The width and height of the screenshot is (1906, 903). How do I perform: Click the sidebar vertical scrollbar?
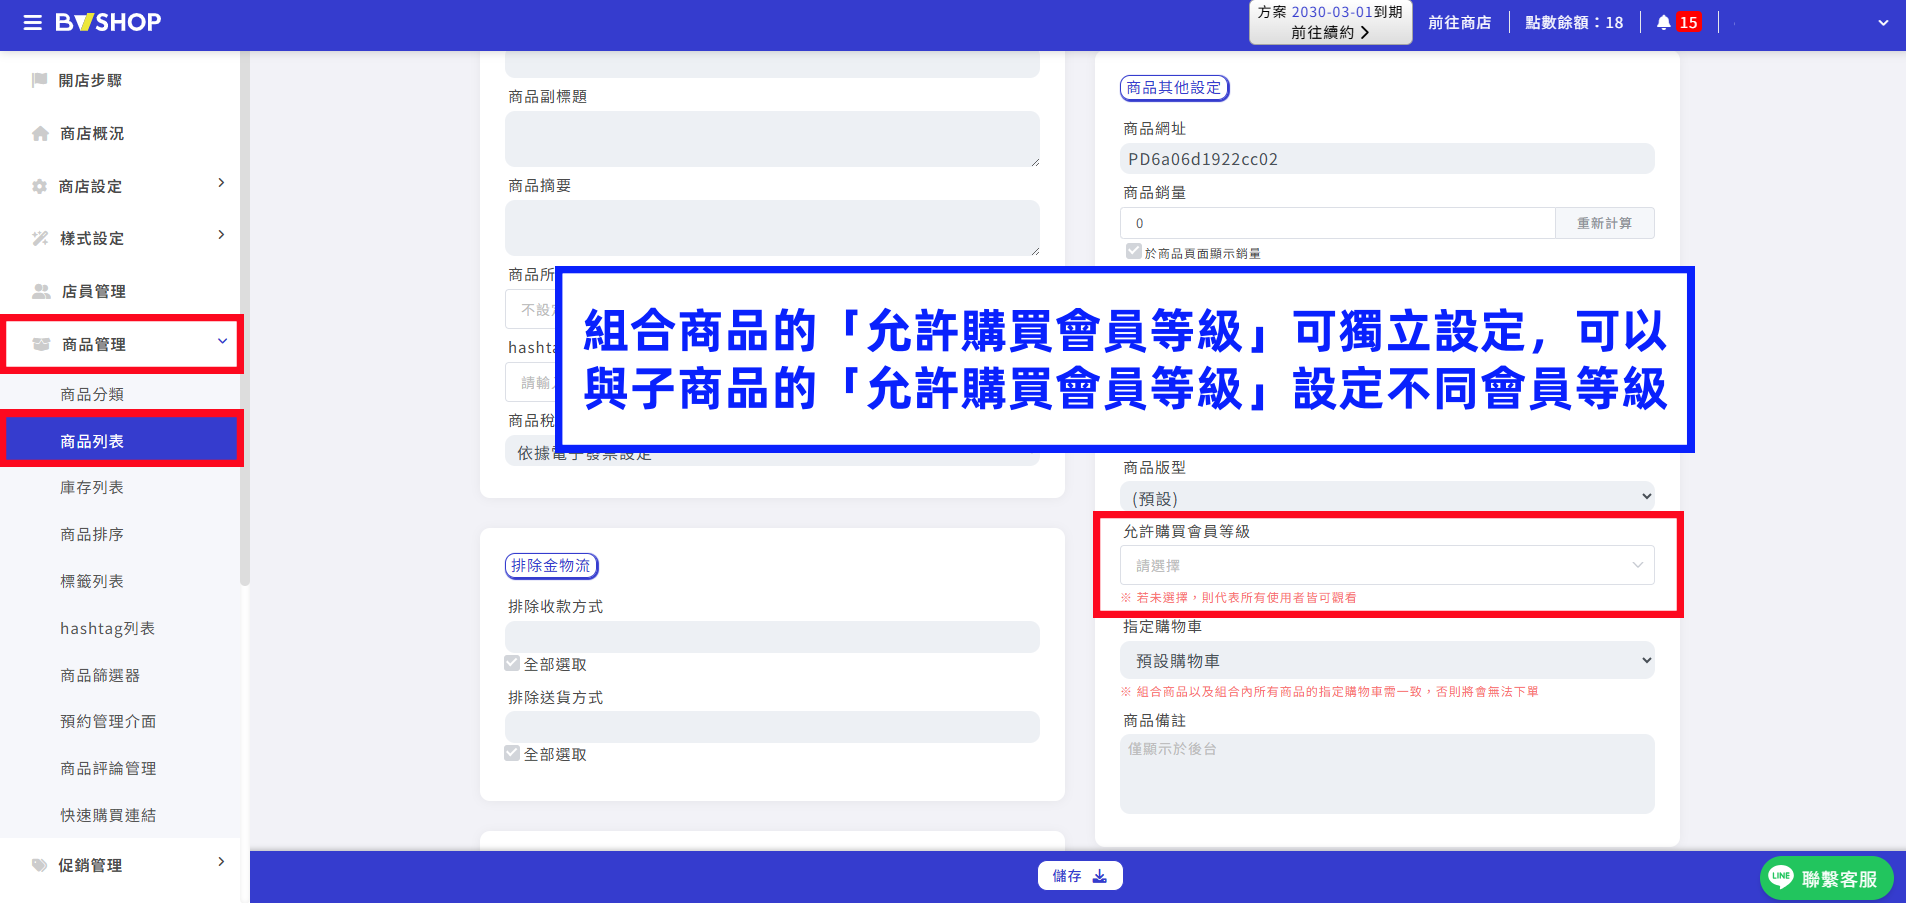[245, 320]
